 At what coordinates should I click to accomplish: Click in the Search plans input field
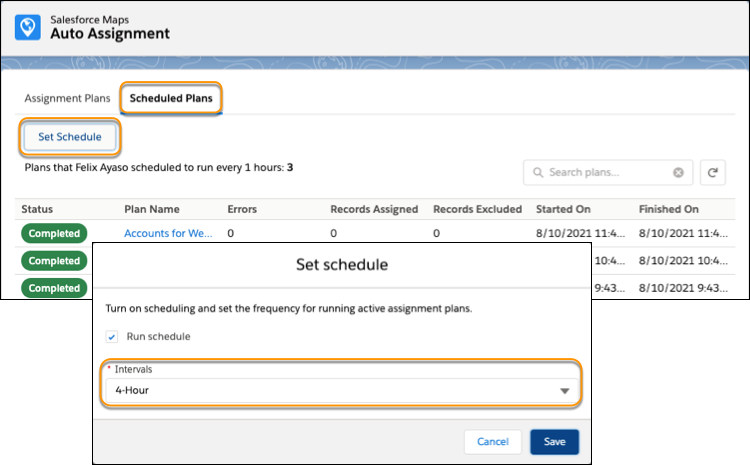tap(608, 172)
